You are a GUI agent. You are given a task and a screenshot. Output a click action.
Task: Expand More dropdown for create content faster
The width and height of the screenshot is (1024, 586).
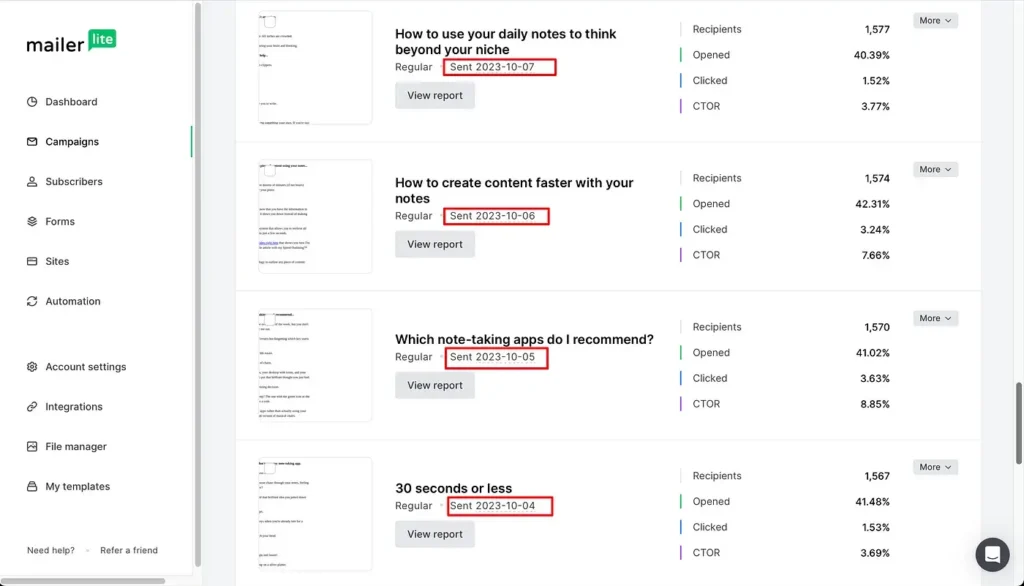pos(935,169)
